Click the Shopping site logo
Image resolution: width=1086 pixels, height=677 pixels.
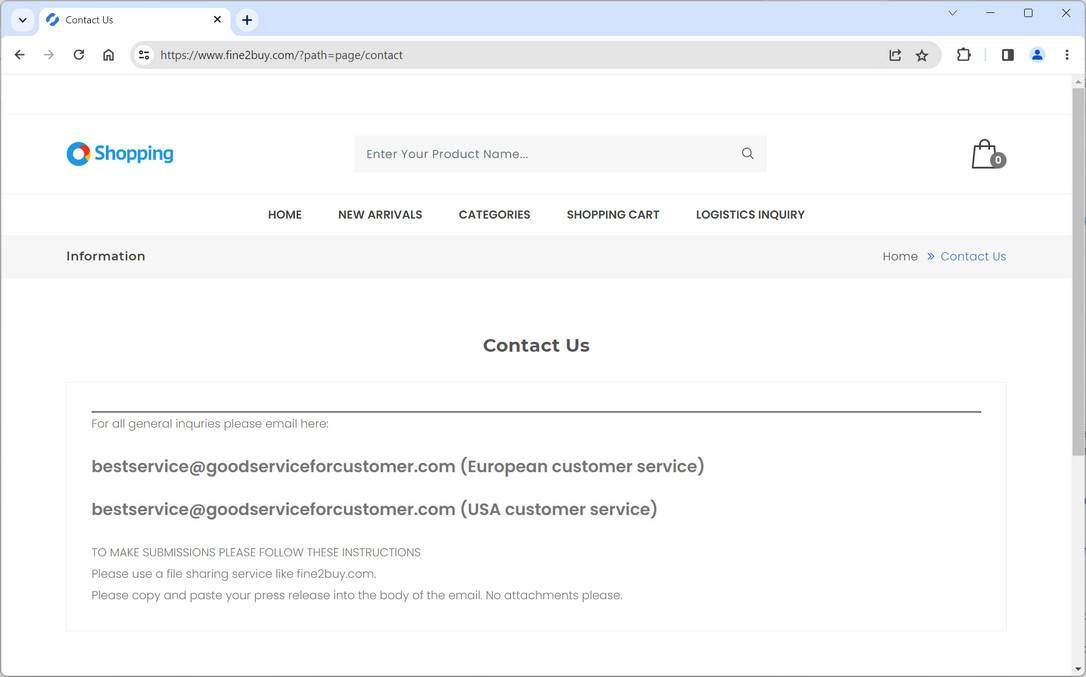coord(119,153)
